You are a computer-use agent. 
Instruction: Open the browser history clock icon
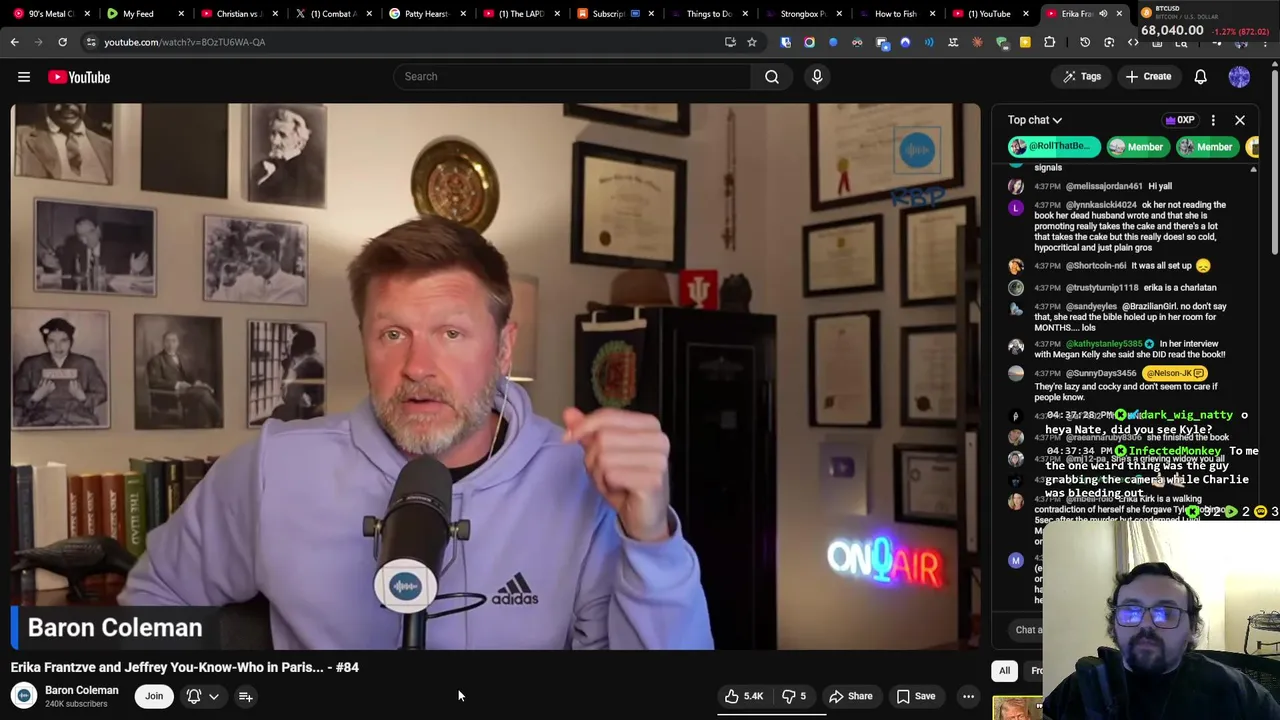click(x=1085, y=42)
